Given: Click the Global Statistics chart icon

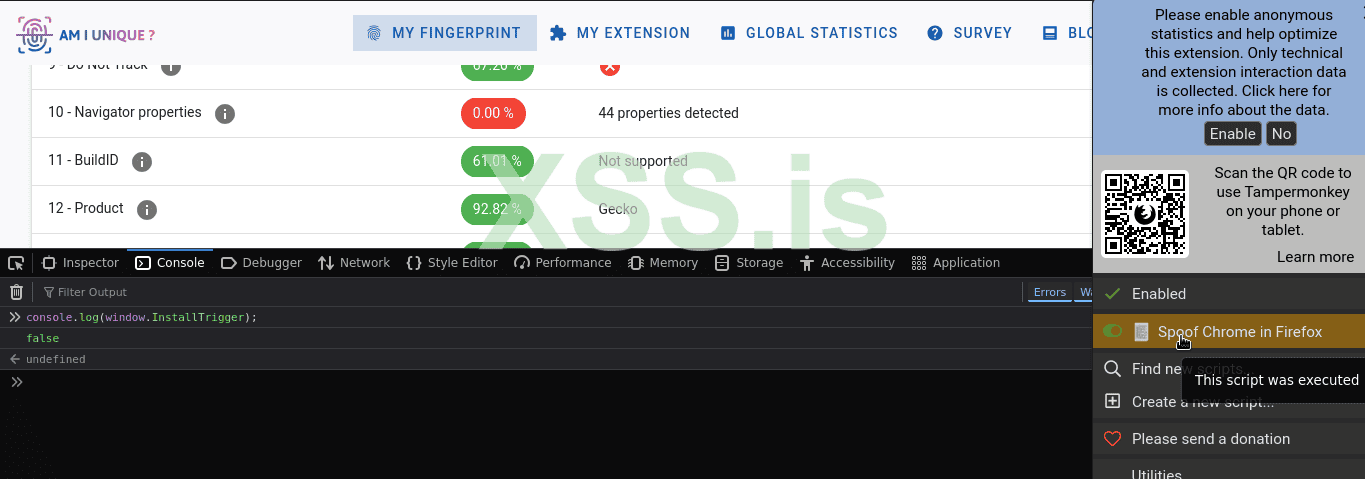Looking at the screenshot, I should (728, 33).
